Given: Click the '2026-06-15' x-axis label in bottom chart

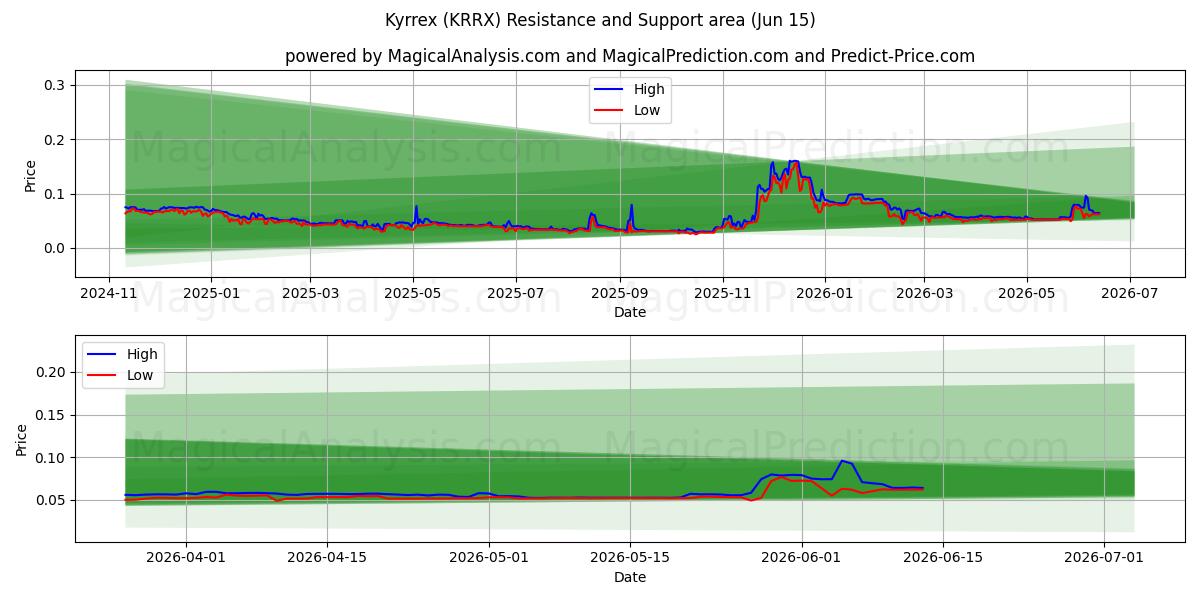Looking at the screenshot, I should click(943, 559).
